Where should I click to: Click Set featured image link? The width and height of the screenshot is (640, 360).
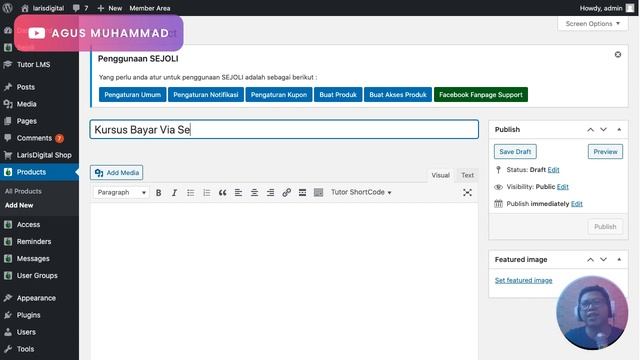click(523, 280)
